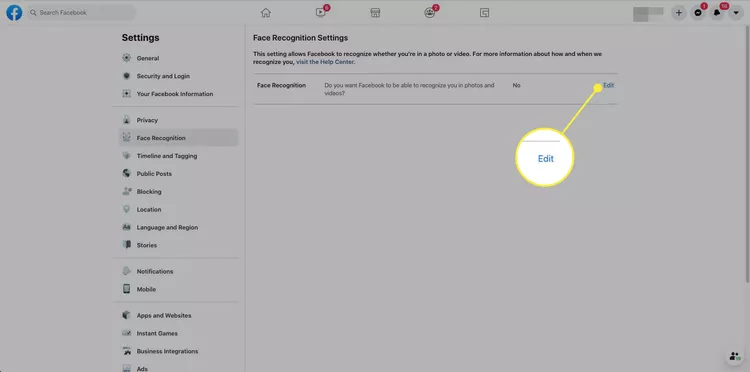The image size is (750, 372).
Task: Click the Search Facebook field
Action: tap(81, 13)
